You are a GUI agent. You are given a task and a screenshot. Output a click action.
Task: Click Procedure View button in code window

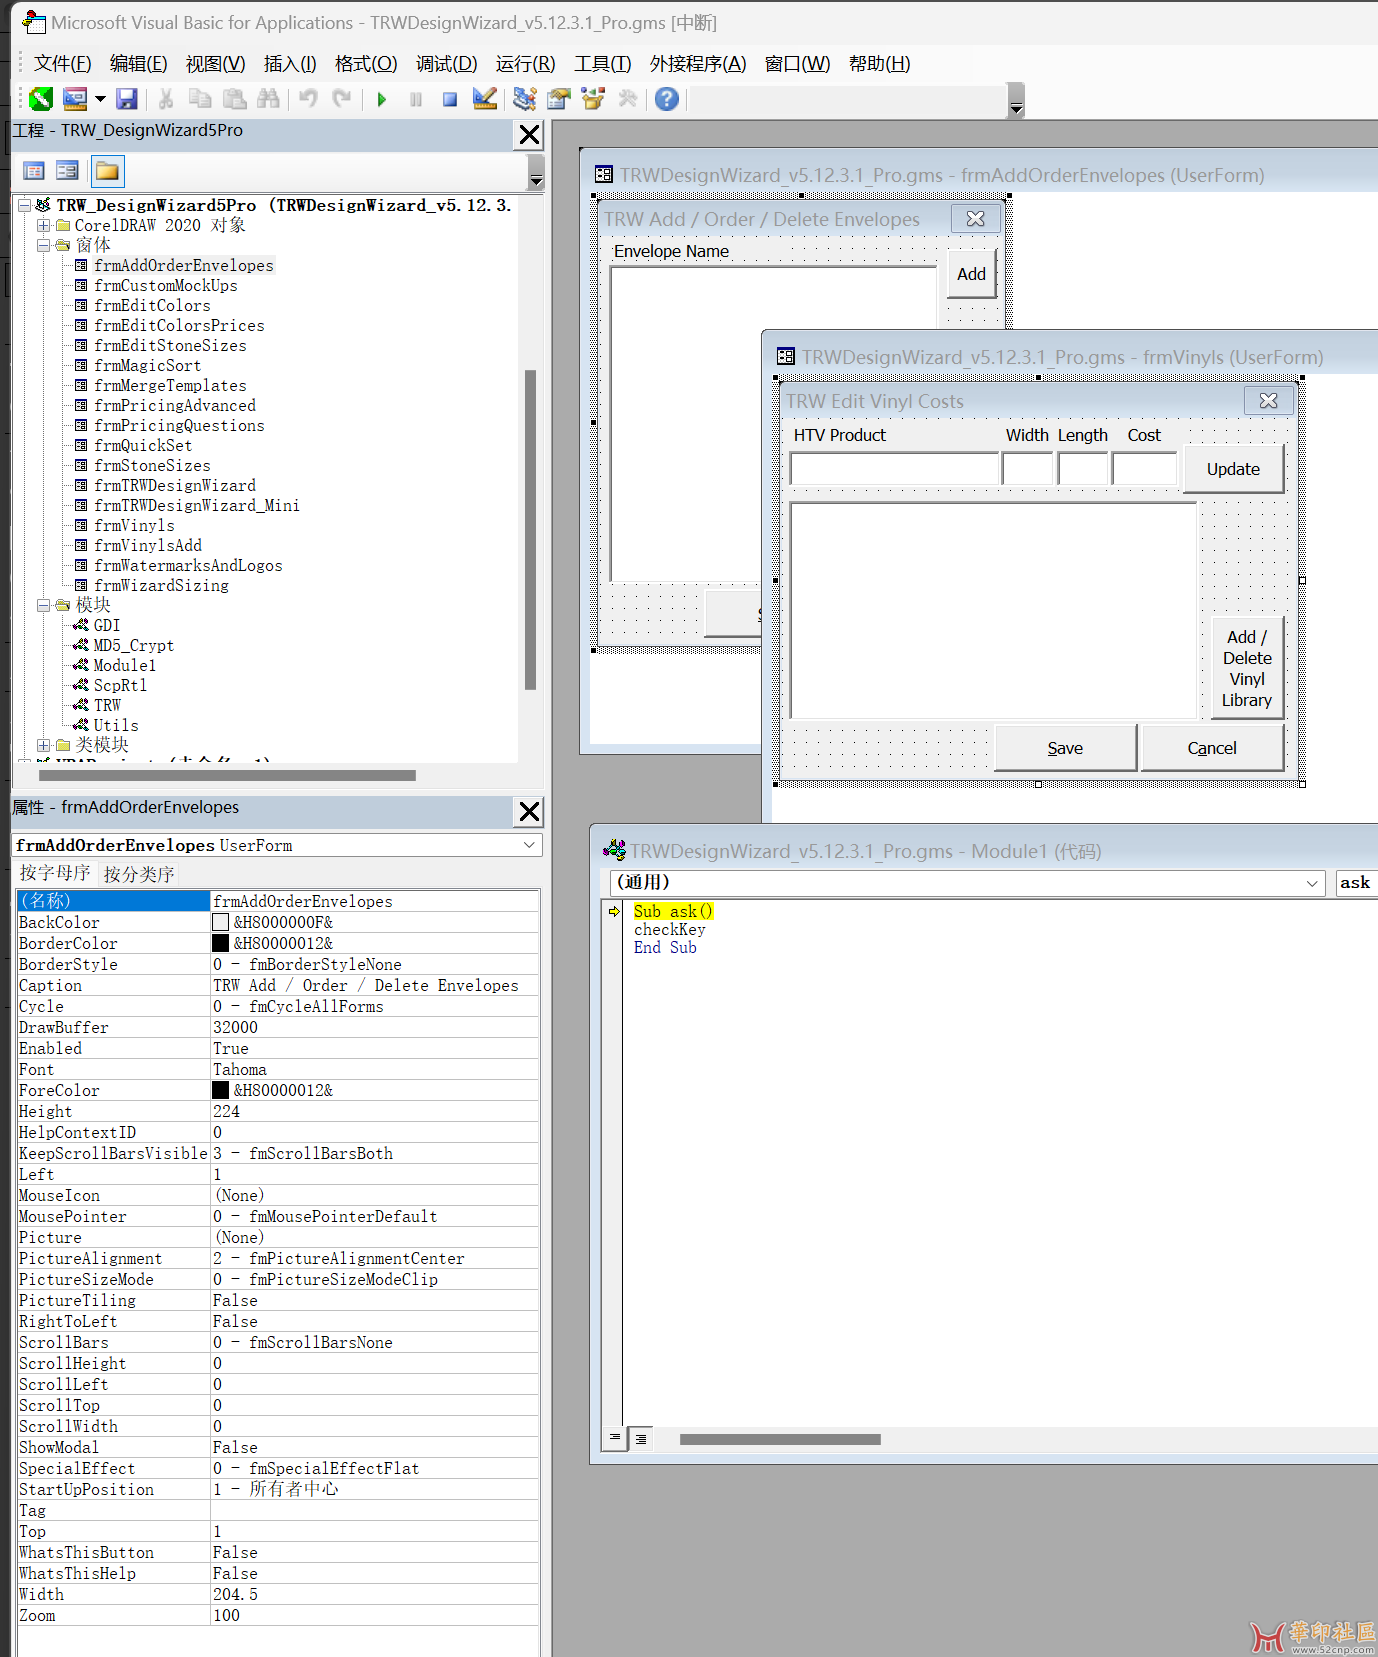point(614,1438)
